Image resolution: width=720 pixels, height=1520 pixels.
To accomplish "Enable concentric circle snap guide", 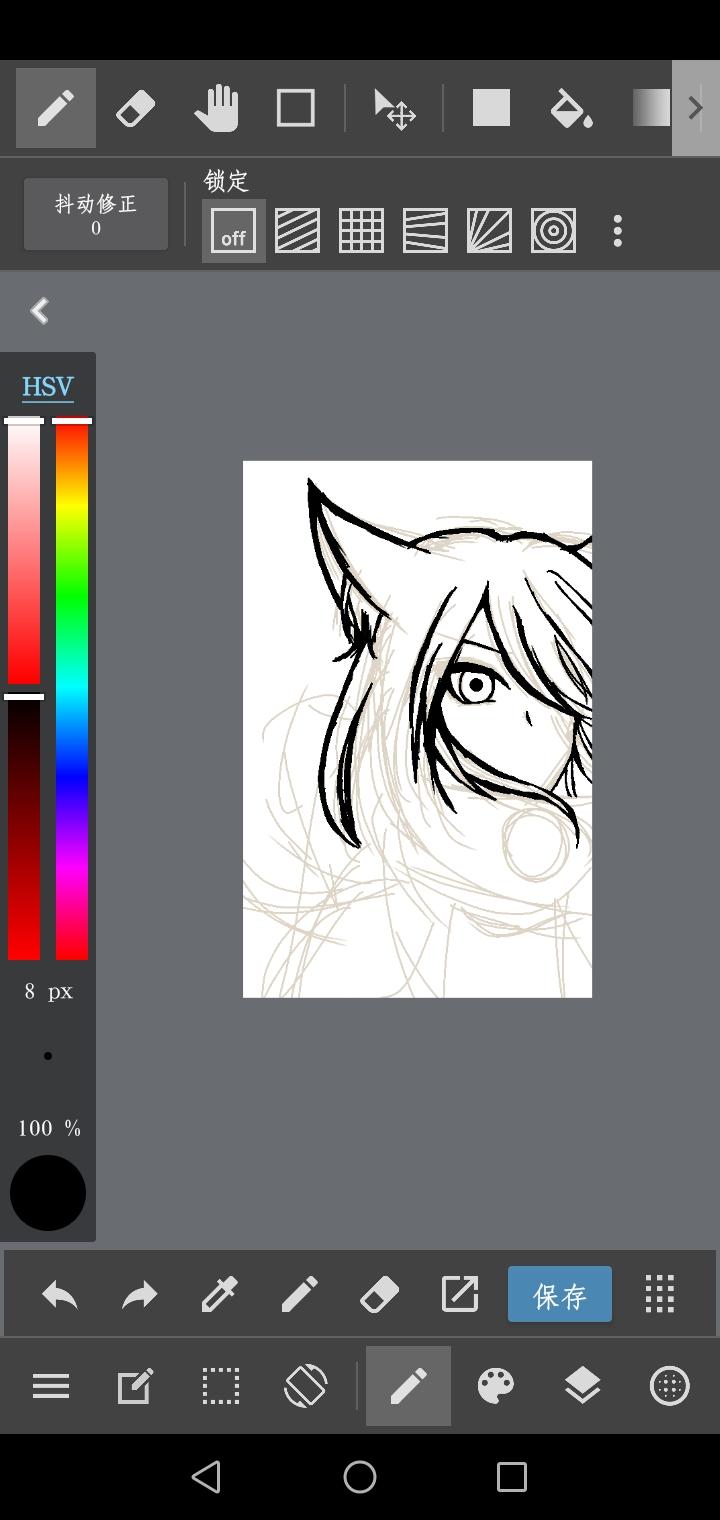I will (553, 231).
